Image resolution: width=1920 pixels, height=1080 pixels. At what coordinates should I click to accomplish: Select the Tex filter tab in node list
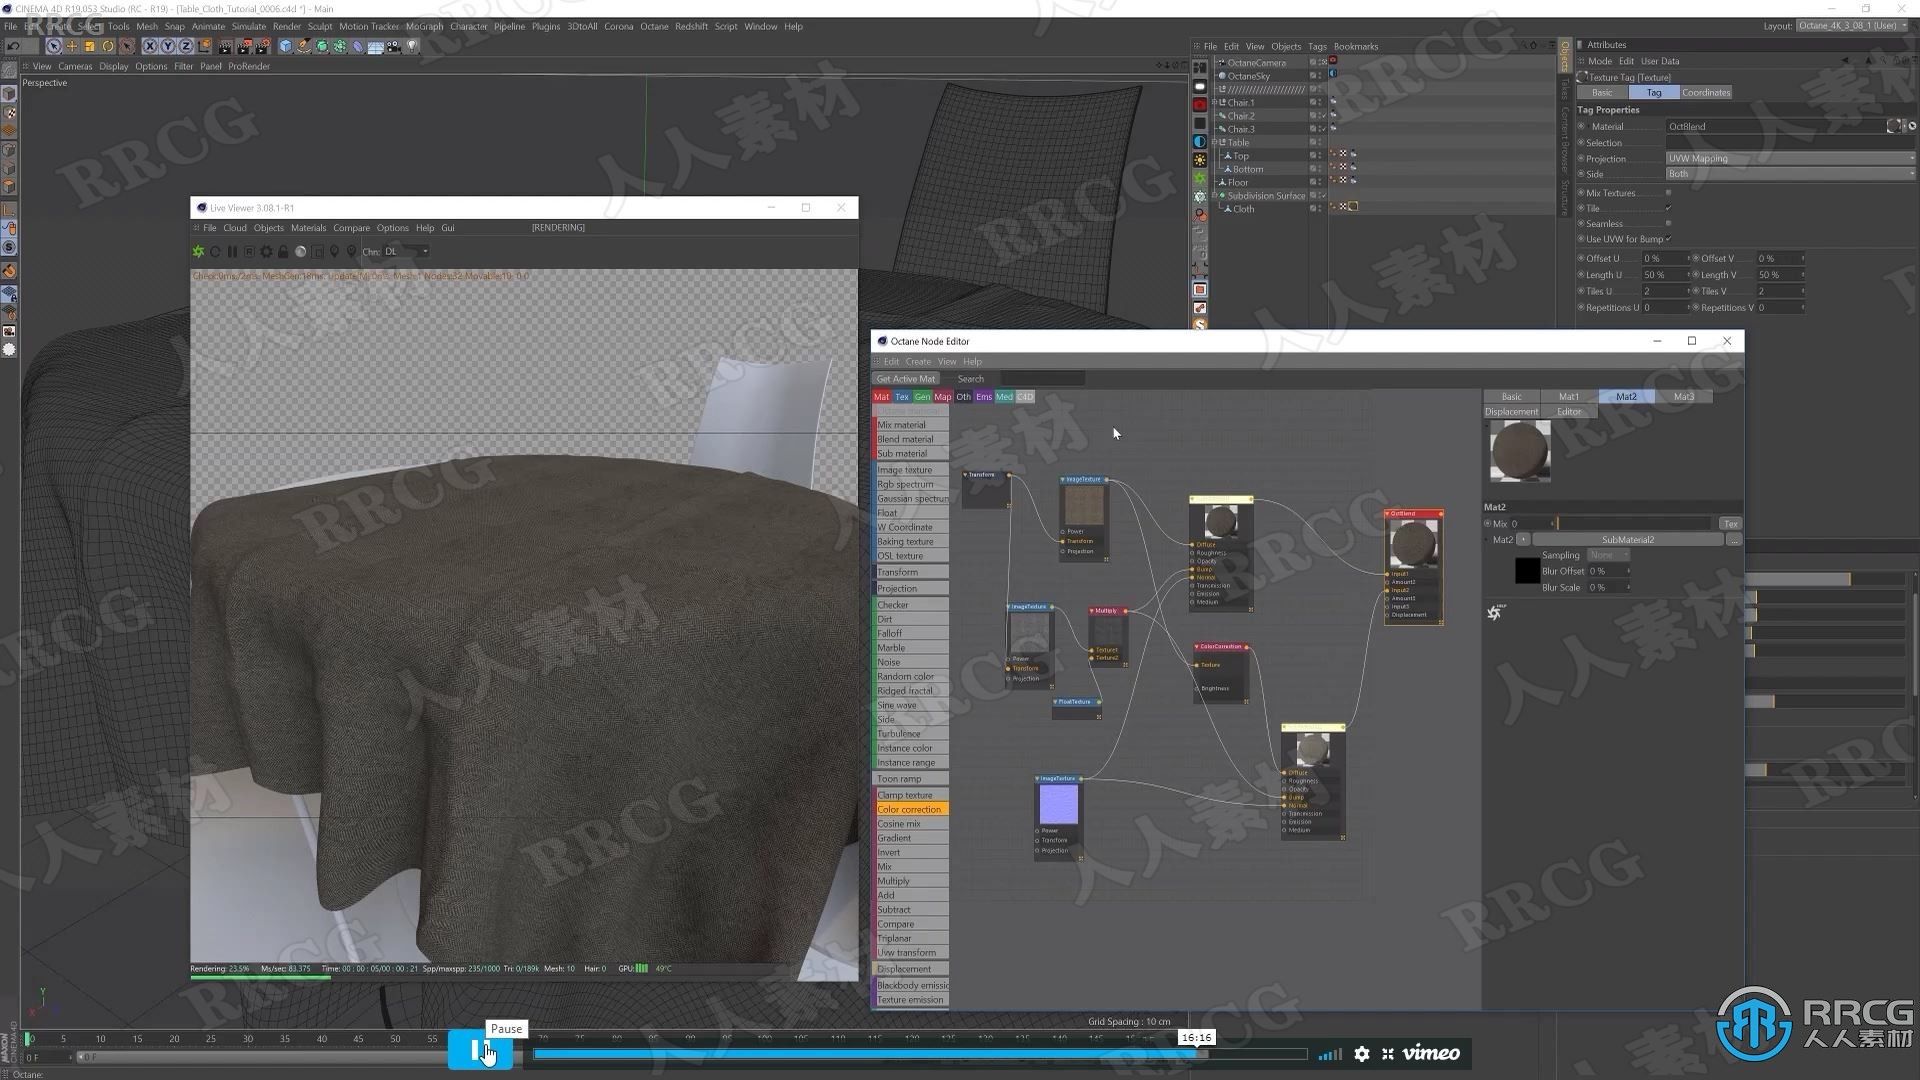click(901, 397)
